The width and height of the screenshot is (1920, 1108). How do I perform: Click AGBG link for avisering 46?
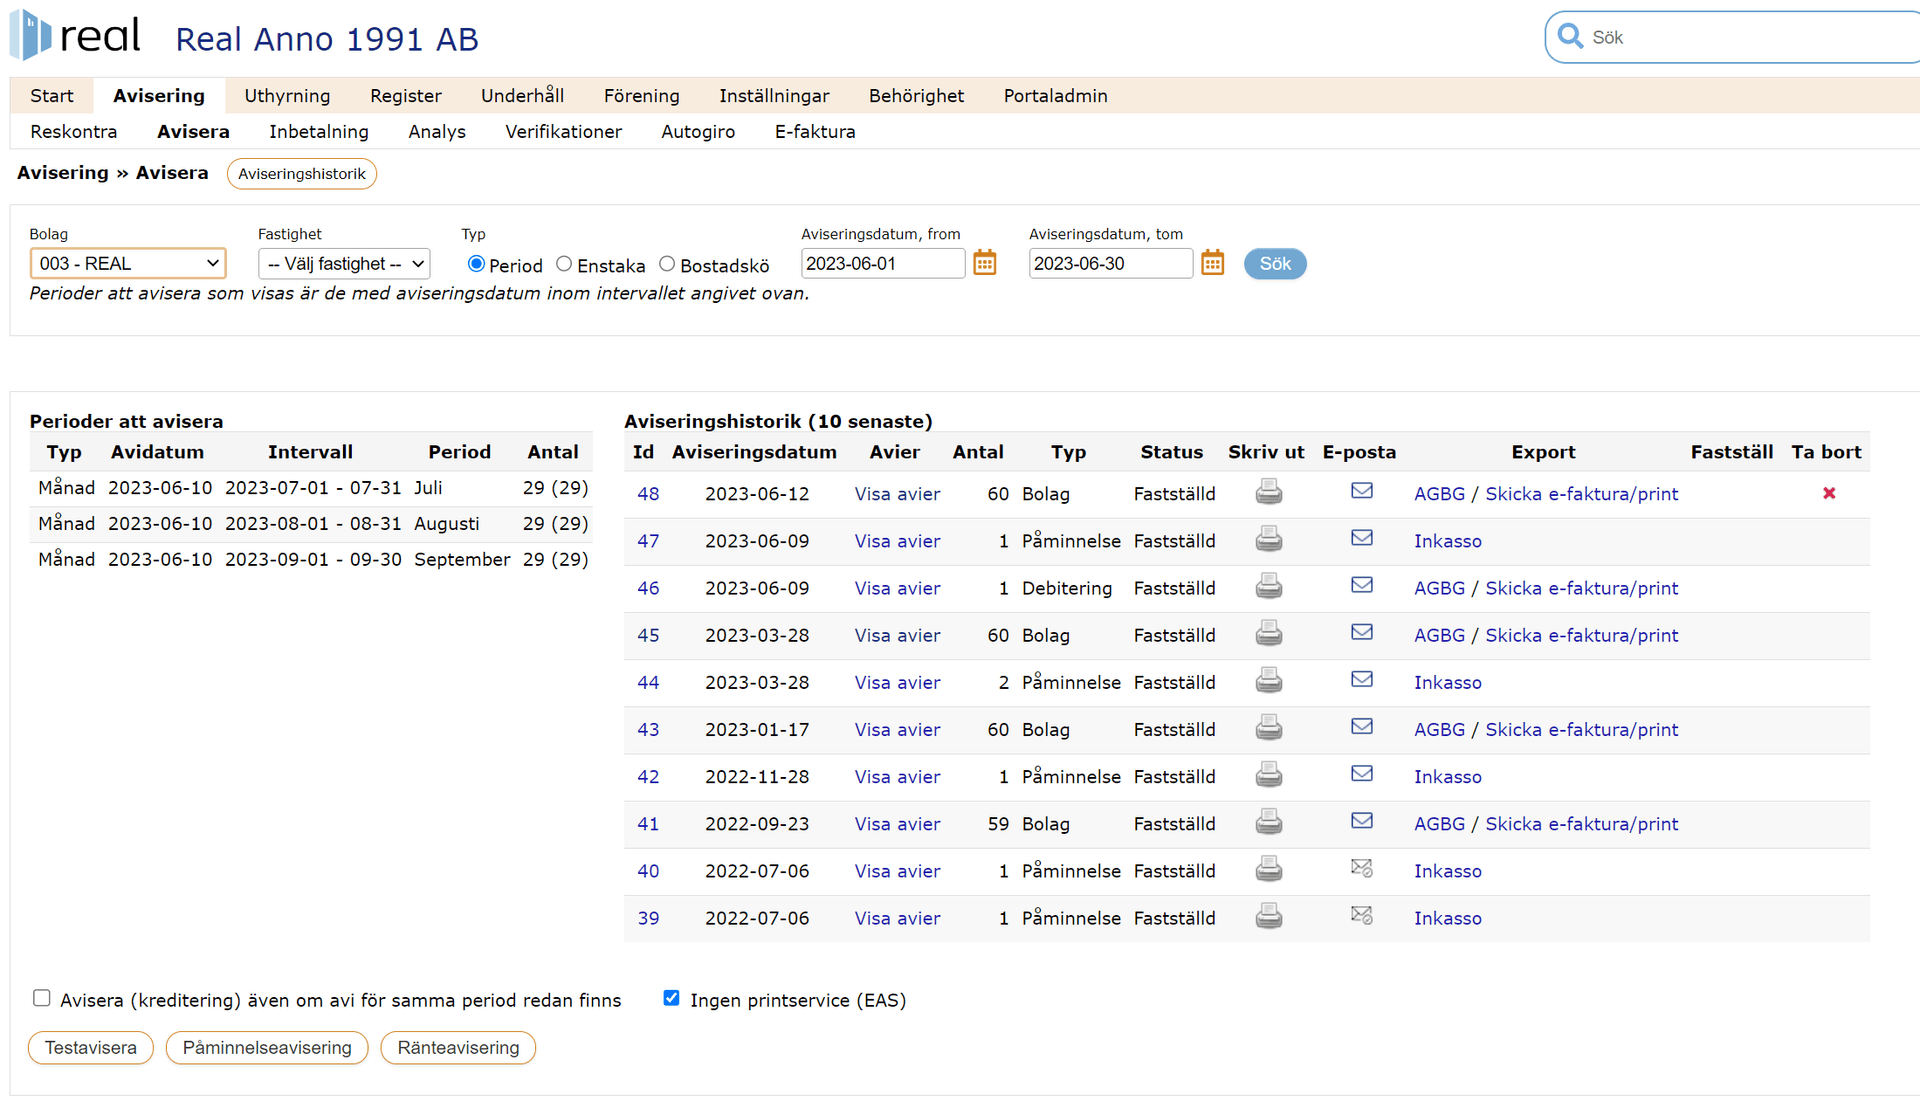click(x=1439, y=588)
